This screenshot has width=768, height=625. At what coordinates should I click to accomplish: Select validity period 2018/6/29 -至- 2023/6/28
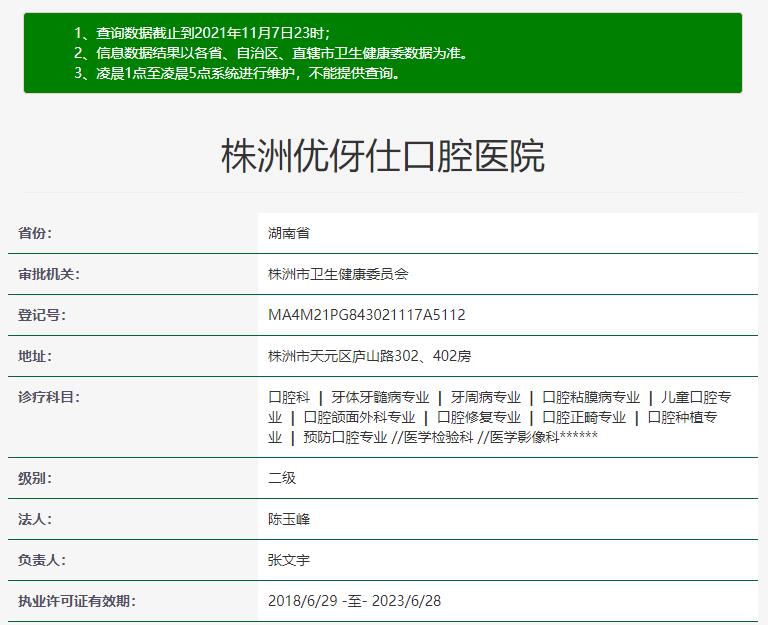click(x=355, y=601)
